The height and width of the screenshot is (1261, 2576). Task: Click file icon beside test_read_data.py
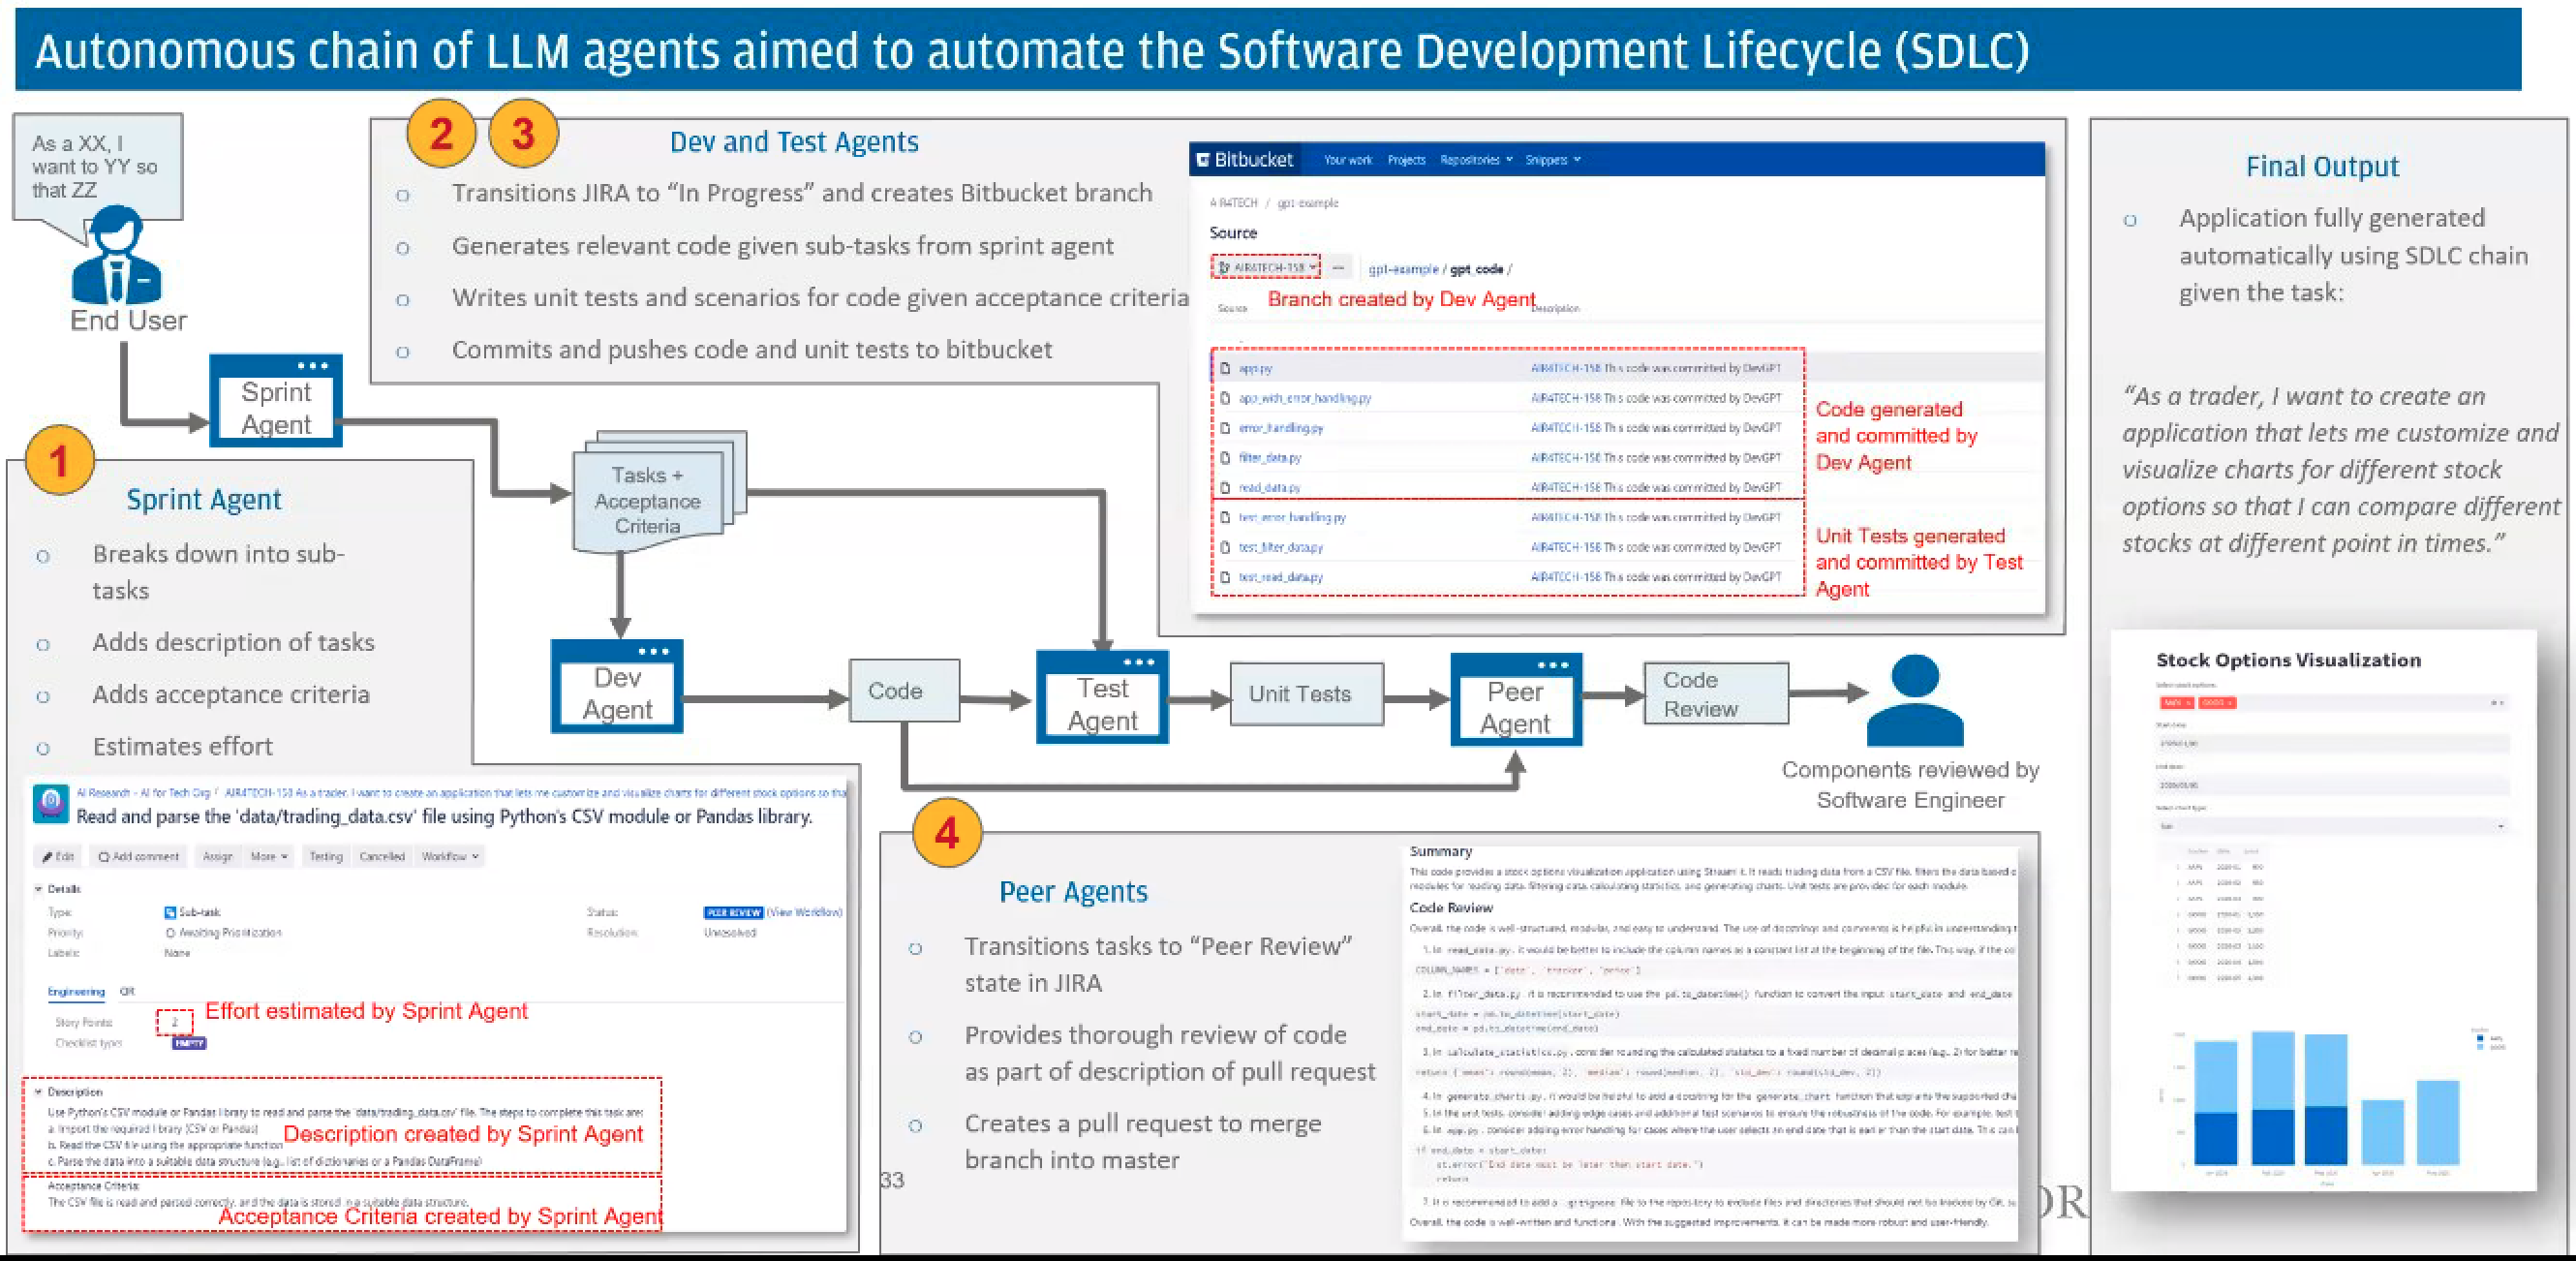coord(1225,577)
